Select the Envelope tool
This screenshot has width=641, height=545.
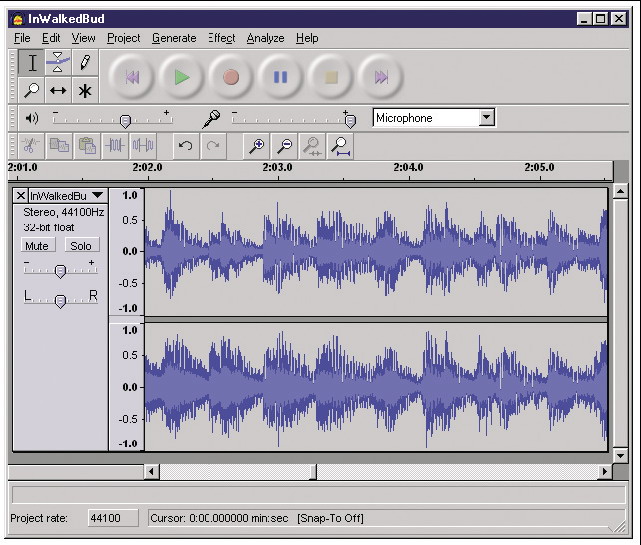[58, 63]
